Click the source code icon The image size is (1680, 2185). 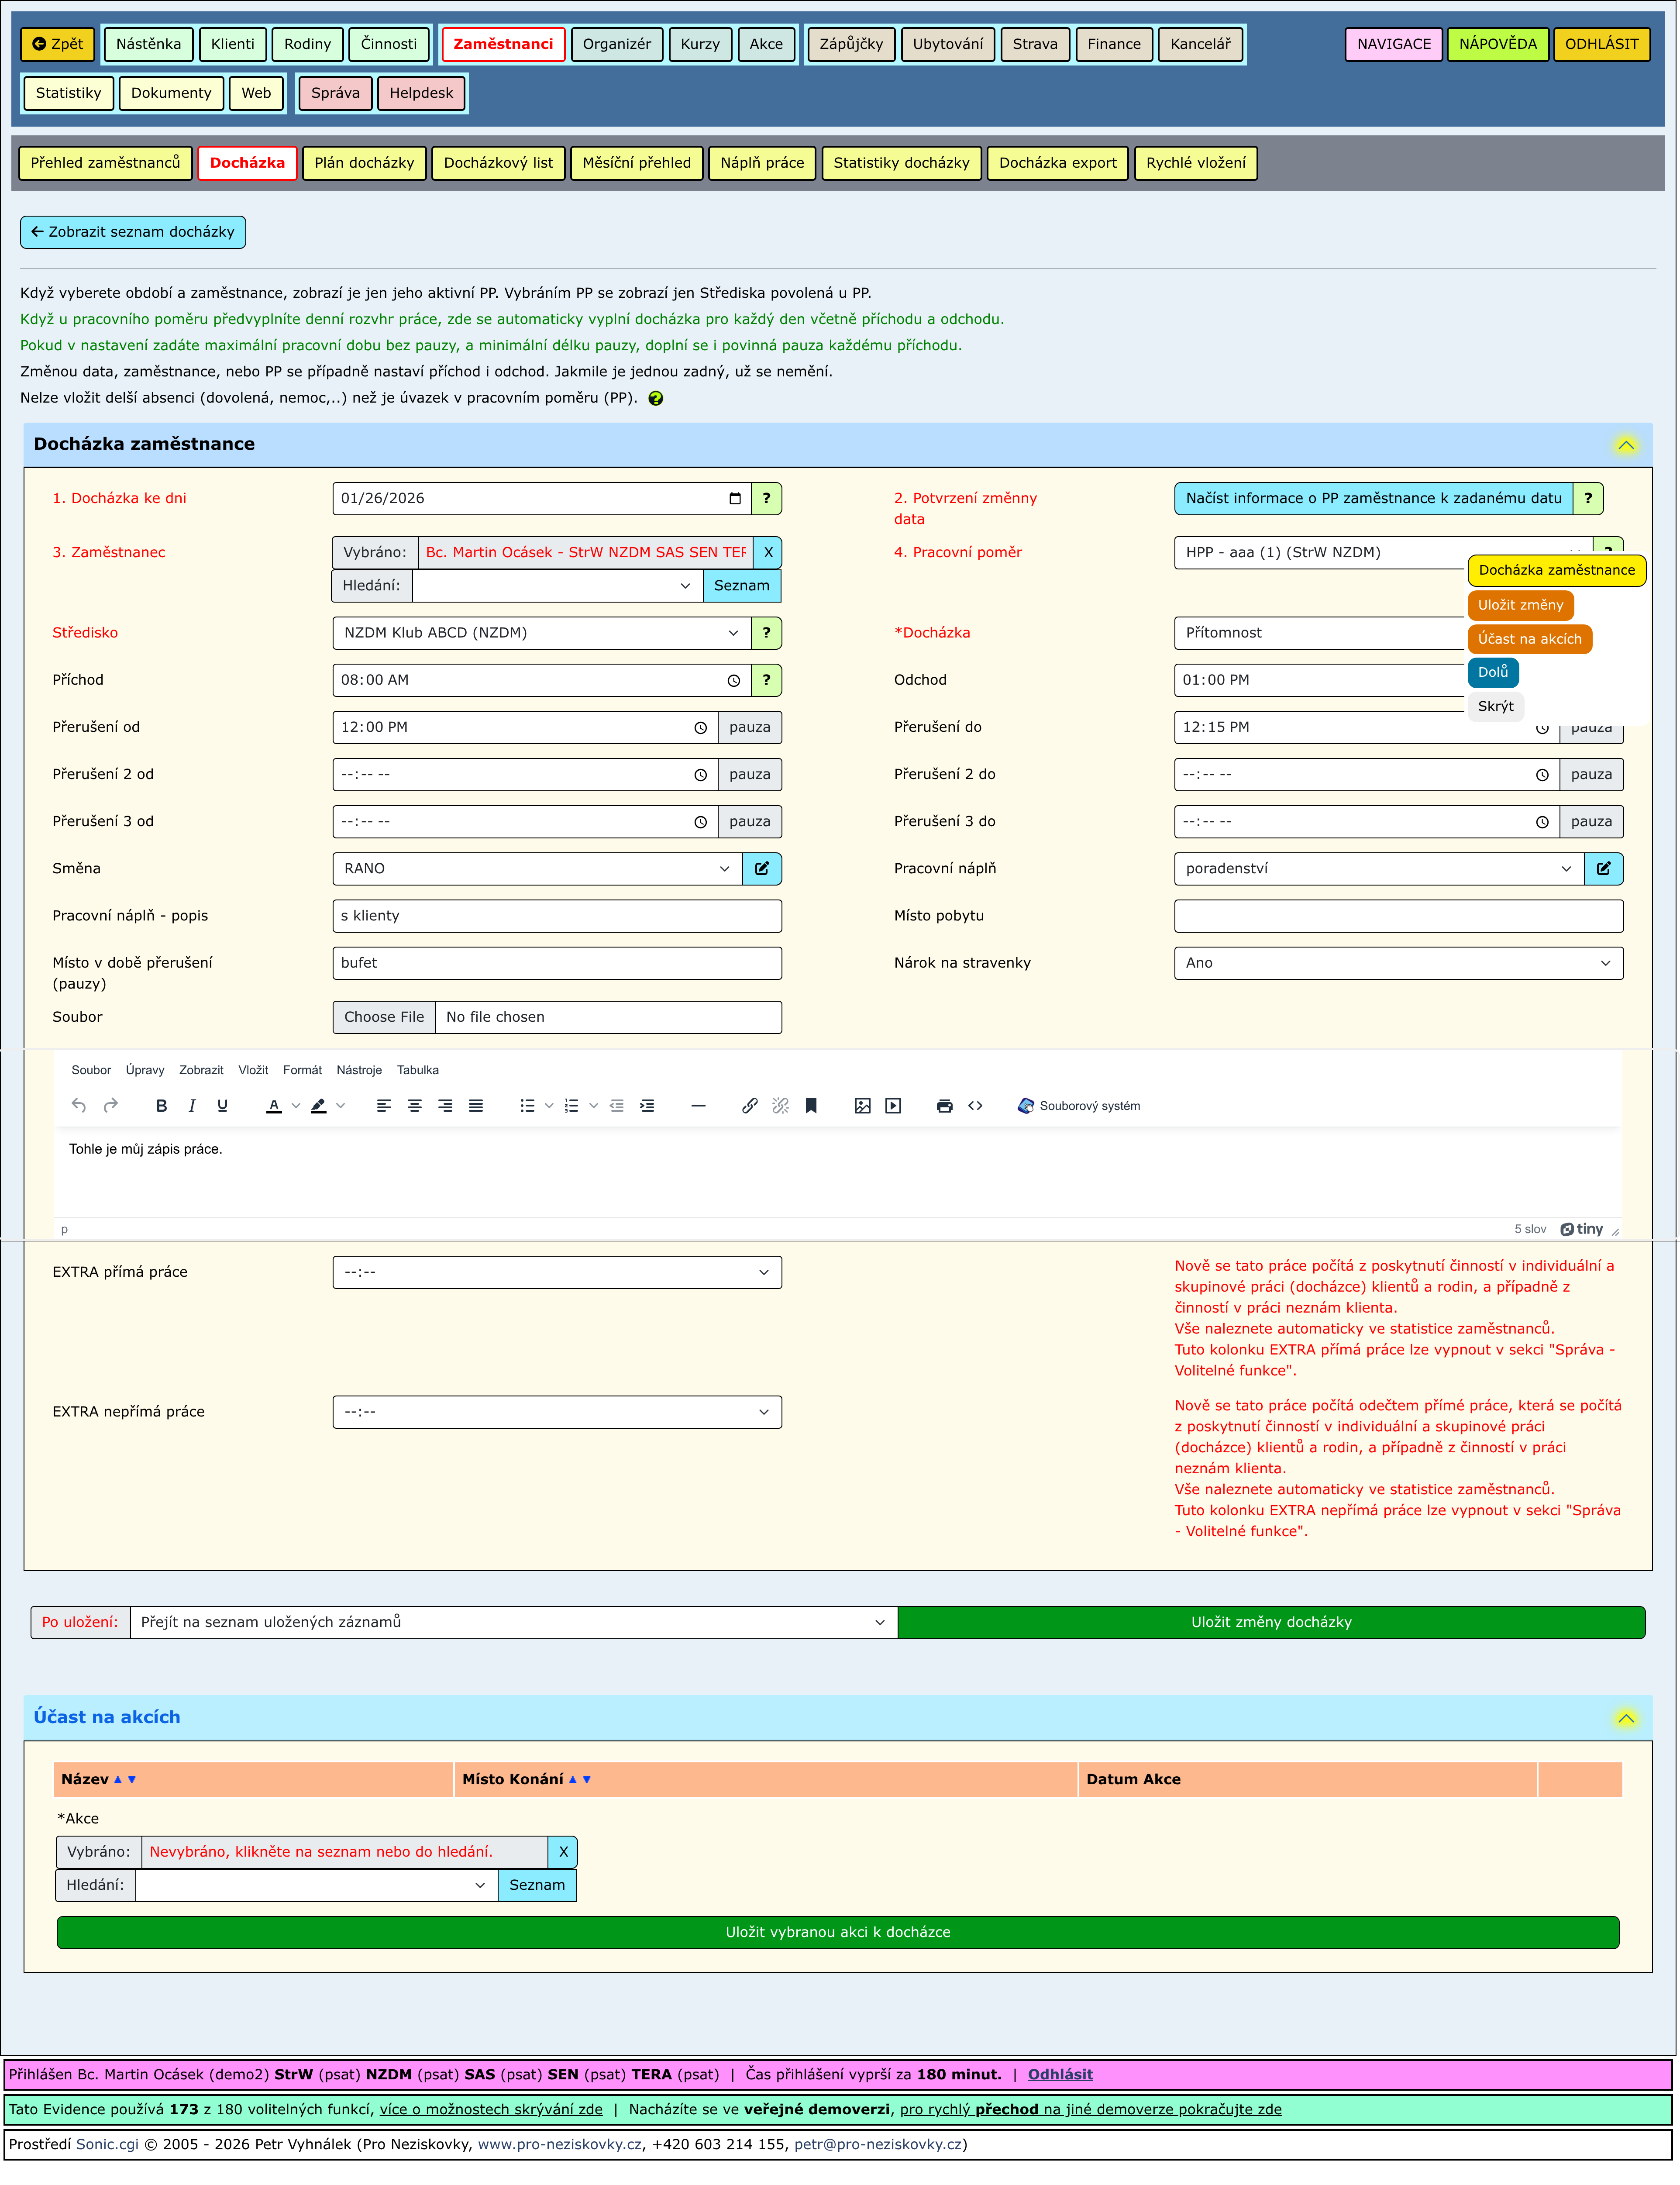click(975, 1105)
